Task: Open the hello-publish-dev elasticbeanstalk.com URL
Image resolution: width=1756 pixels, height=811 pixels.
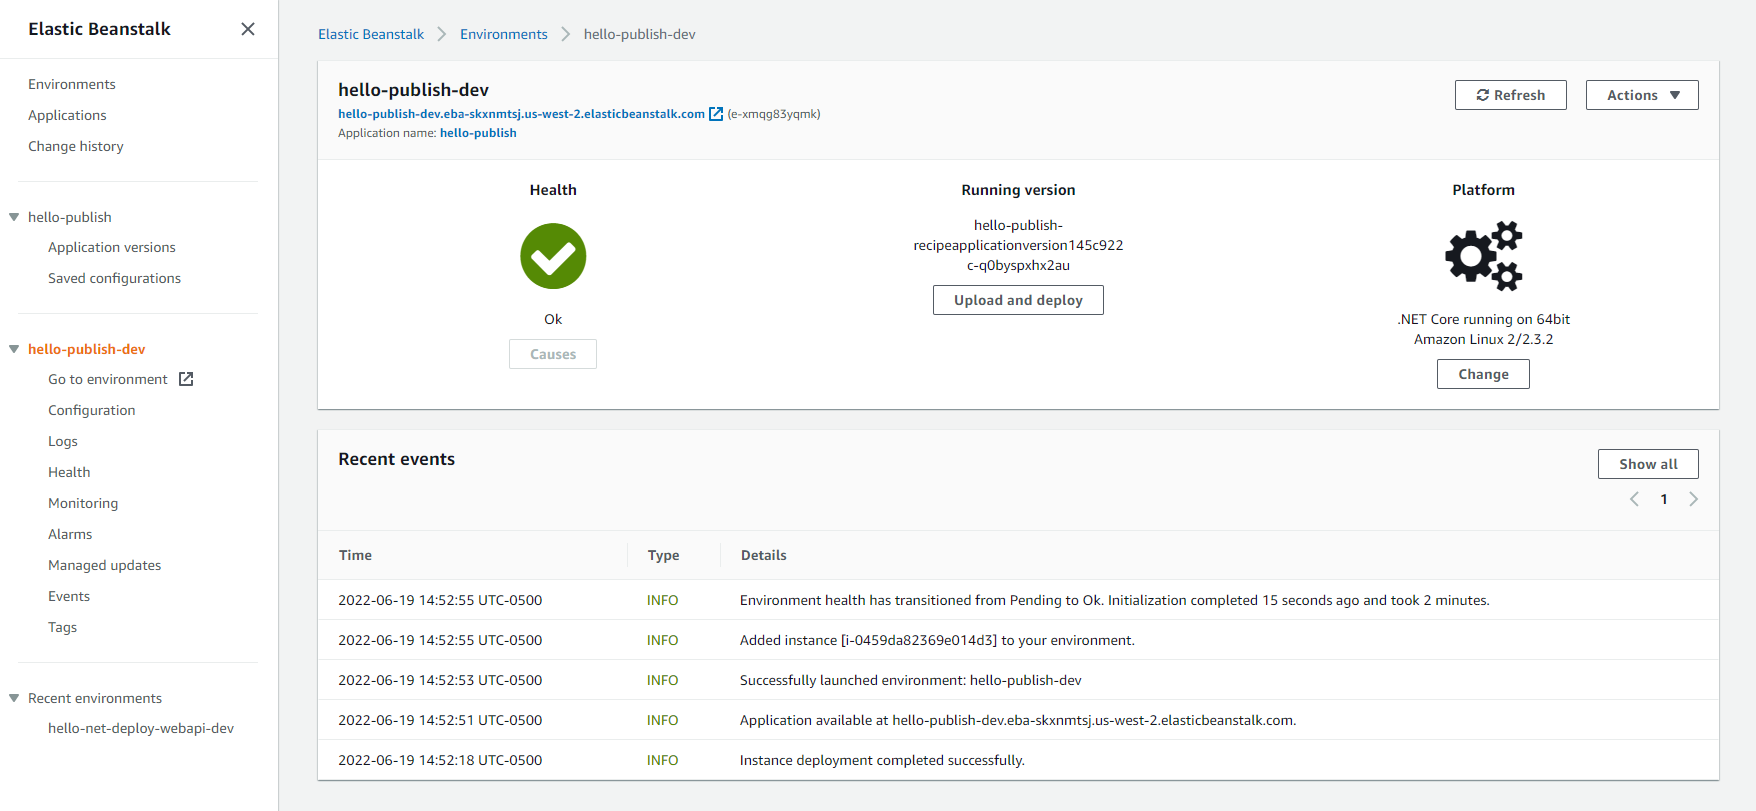Action: pos(521,114)
